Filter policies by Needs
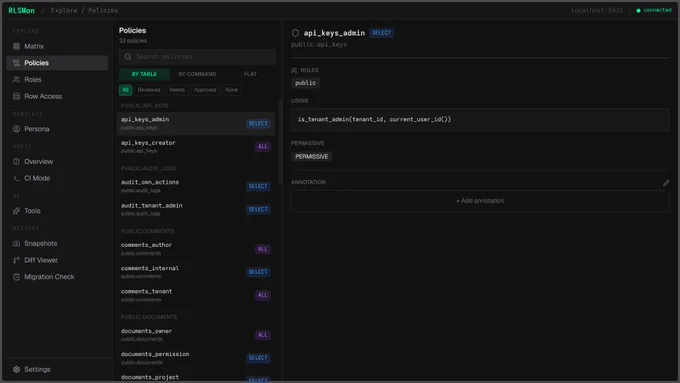 177,90
